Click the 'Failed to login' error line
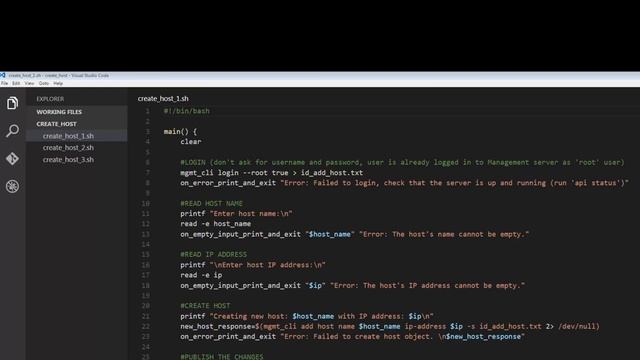Screen dimensions: 640x360 tap(404, 183)
